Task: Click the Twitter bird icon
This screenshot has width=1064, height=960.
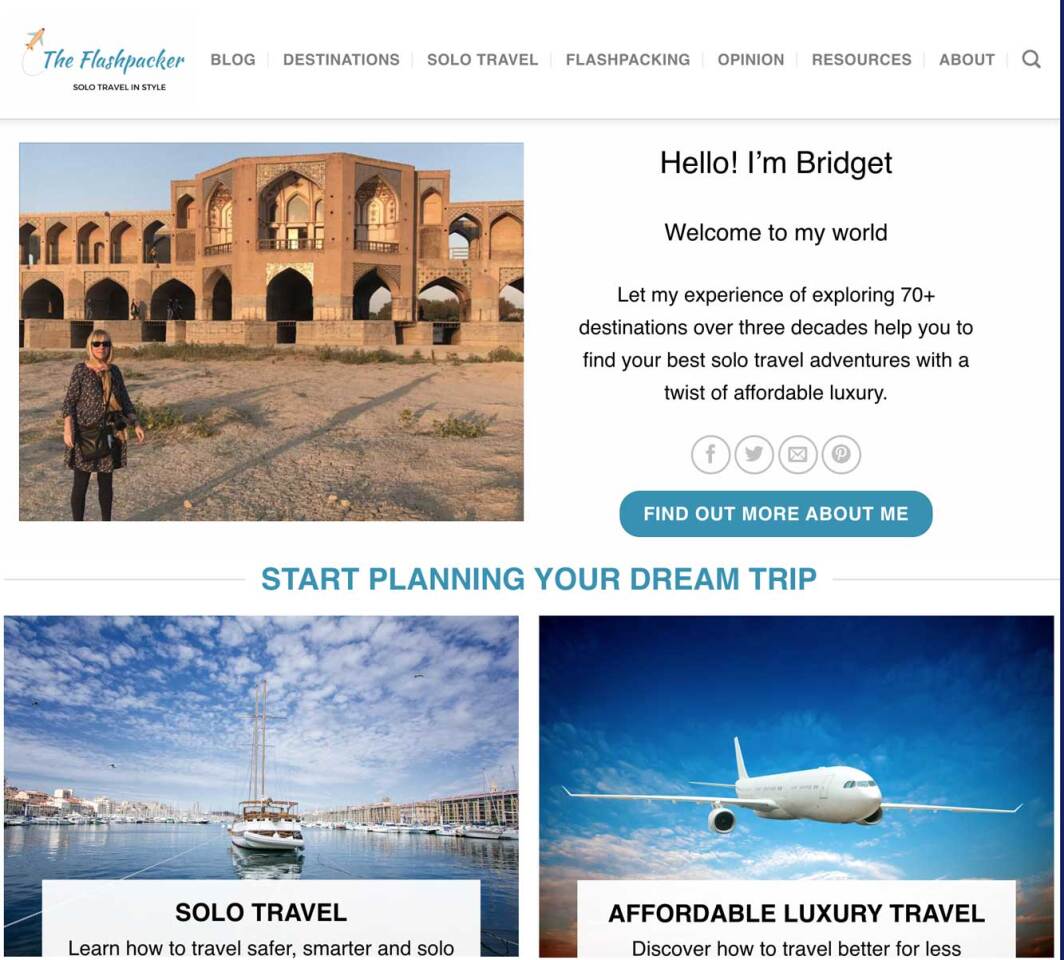Action: pyautogui.click(x=754, y=454)
